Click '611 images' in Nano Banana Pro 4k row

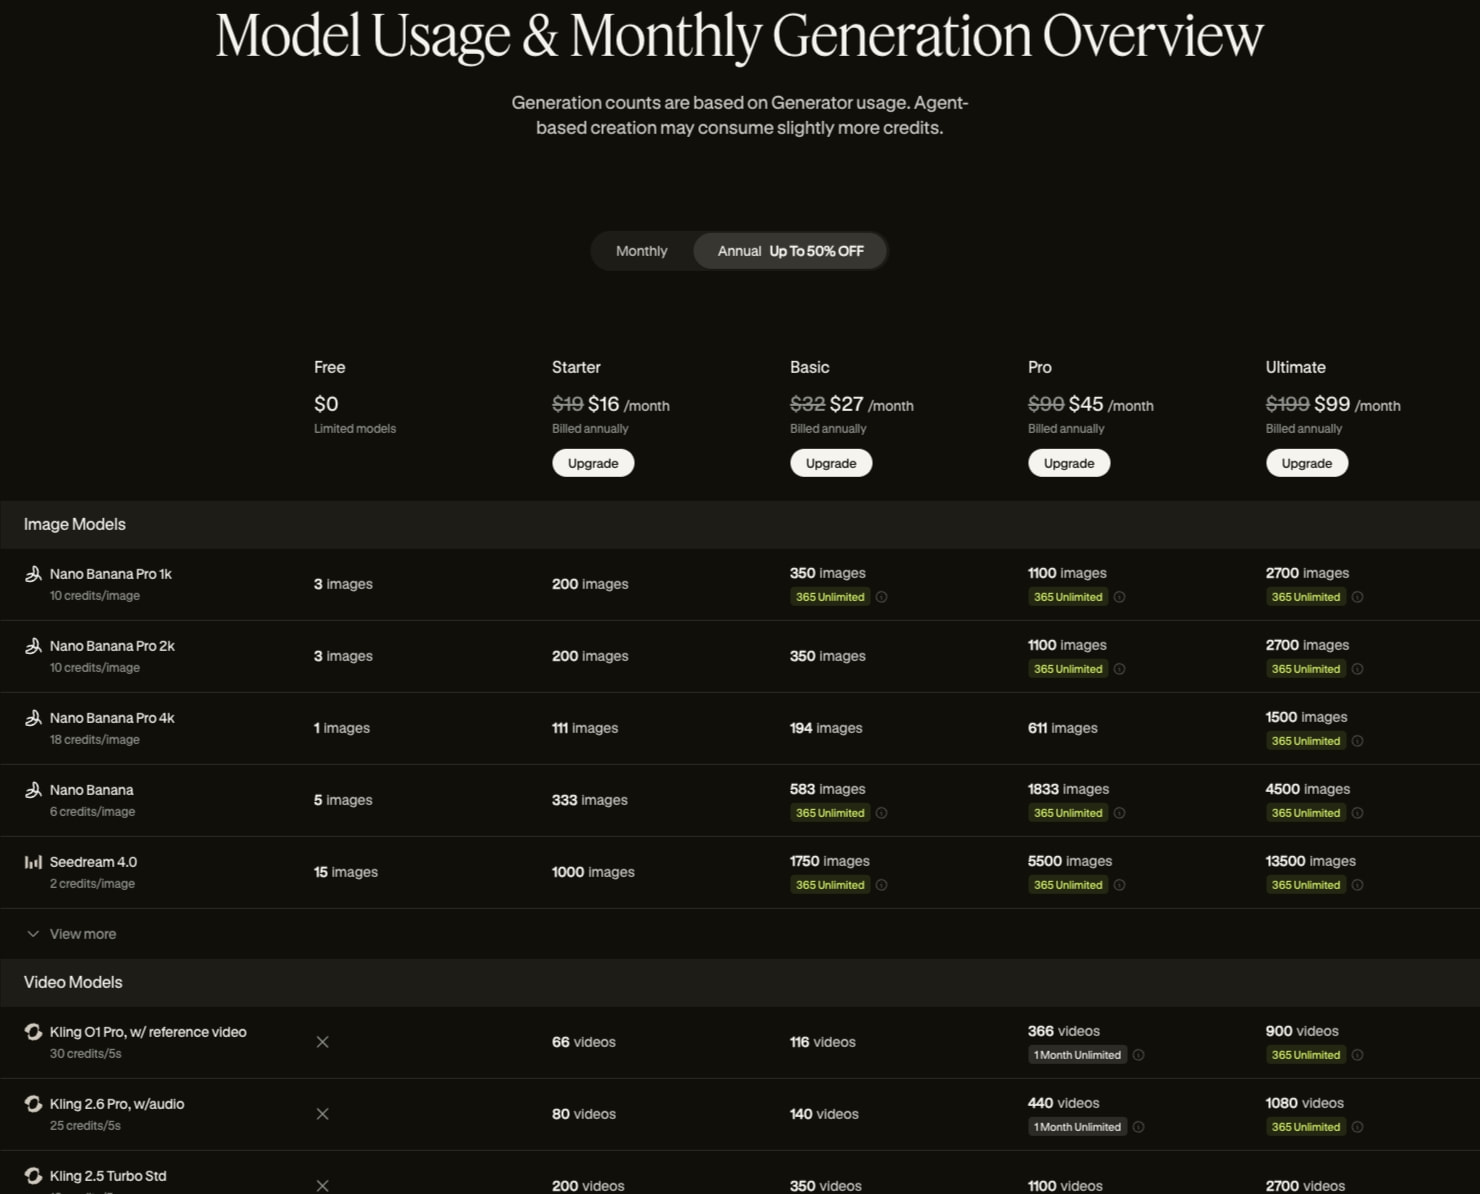coord(1063,728)
